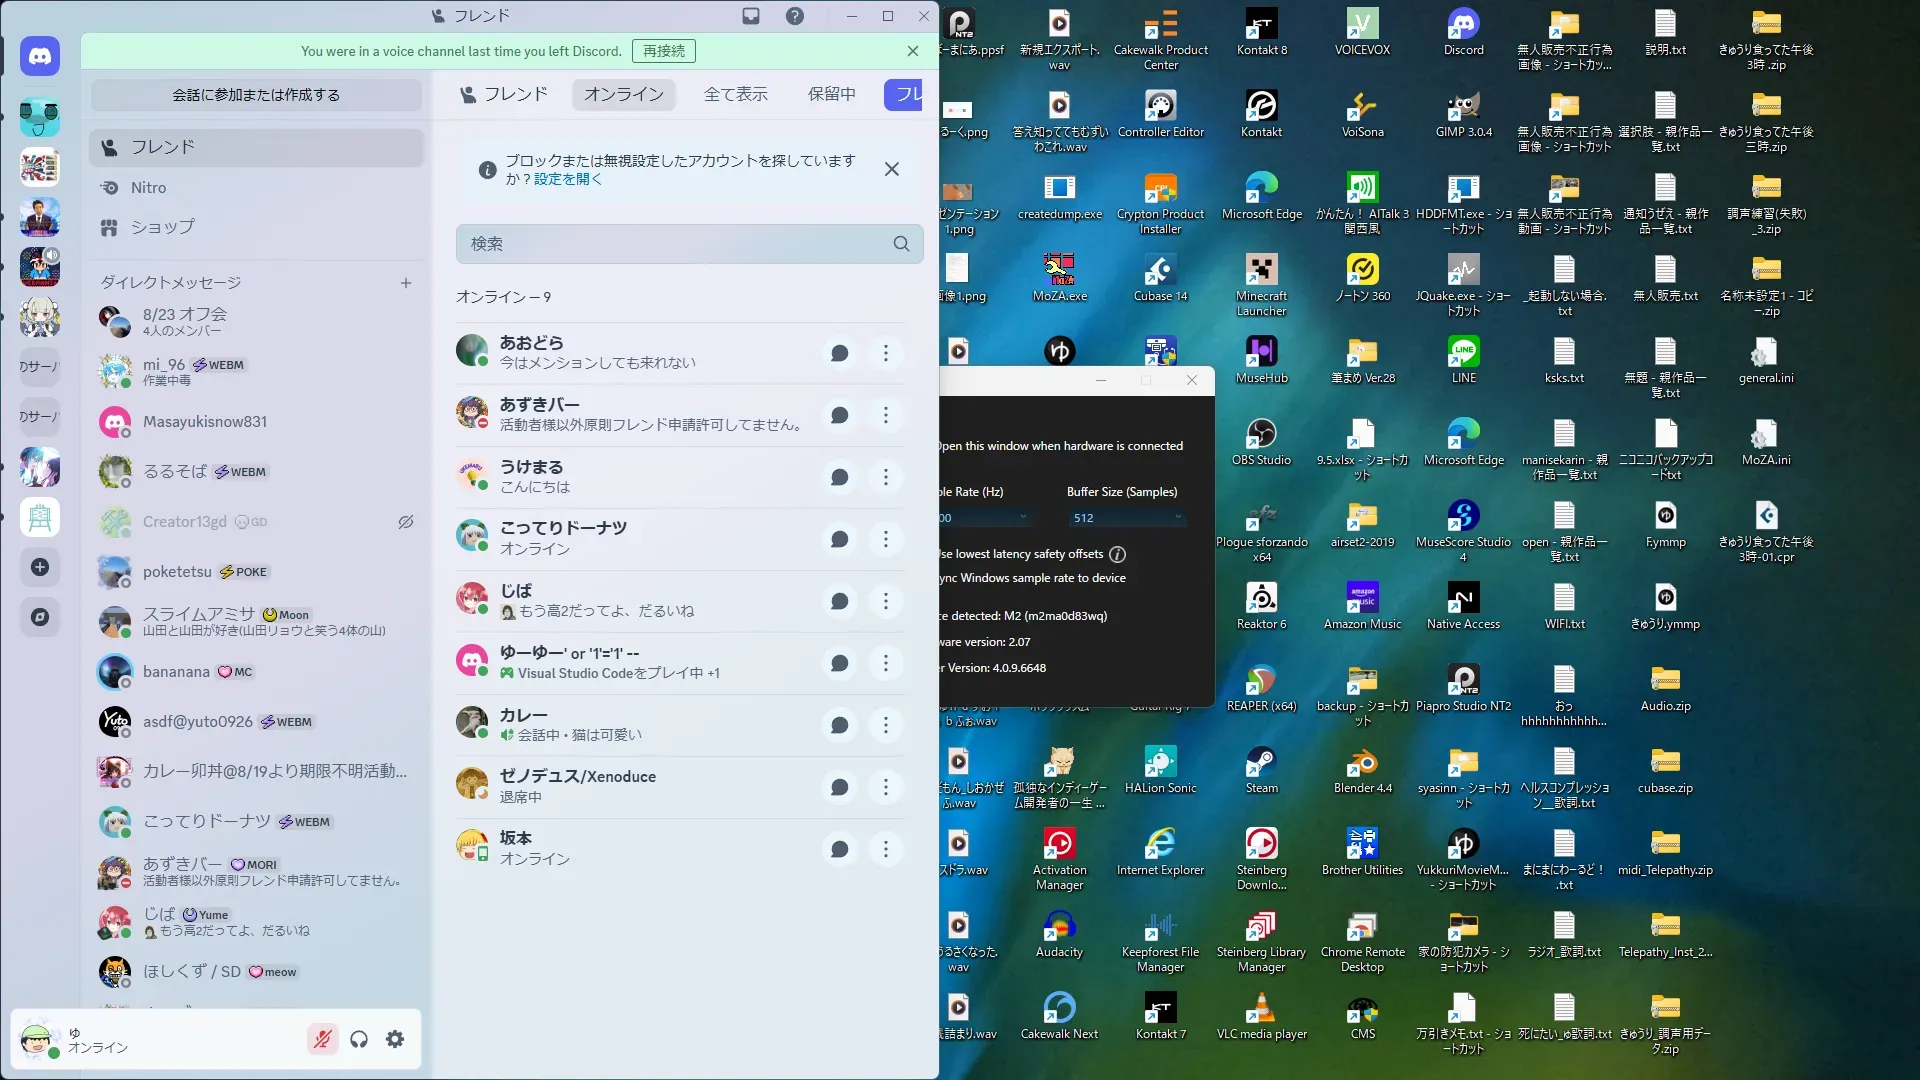Toggle hidden-eye icon on Creator13gd DM

[x=406, y=522]
